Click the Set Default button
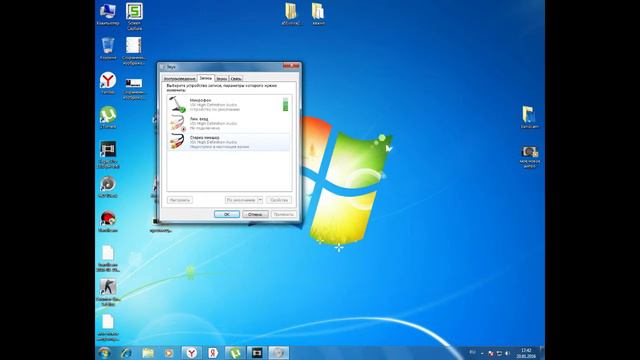Image resolution: width=640 pixels, height=360 pixels. [241, 200]
